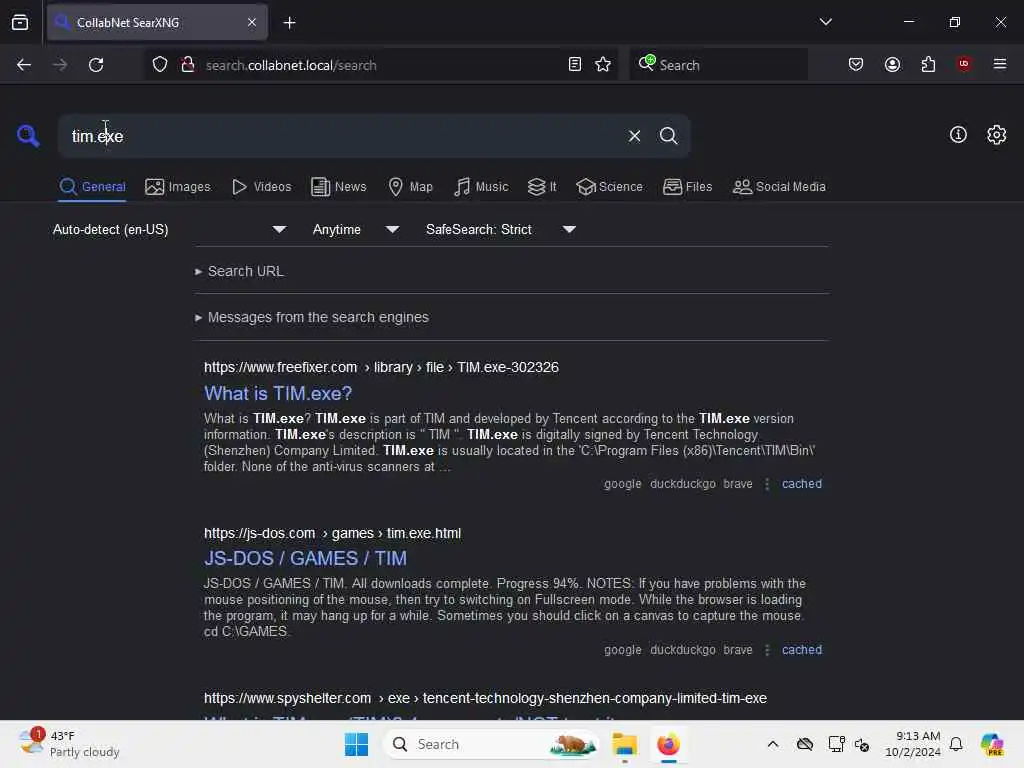This screenshot has width=1024, height=768.
Task: Open the About info icon
Action: point(958,135)
